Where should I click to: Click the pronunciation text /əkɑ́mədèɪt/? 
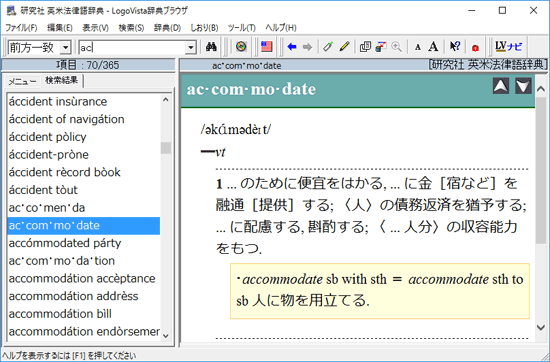tap(236, 129)
